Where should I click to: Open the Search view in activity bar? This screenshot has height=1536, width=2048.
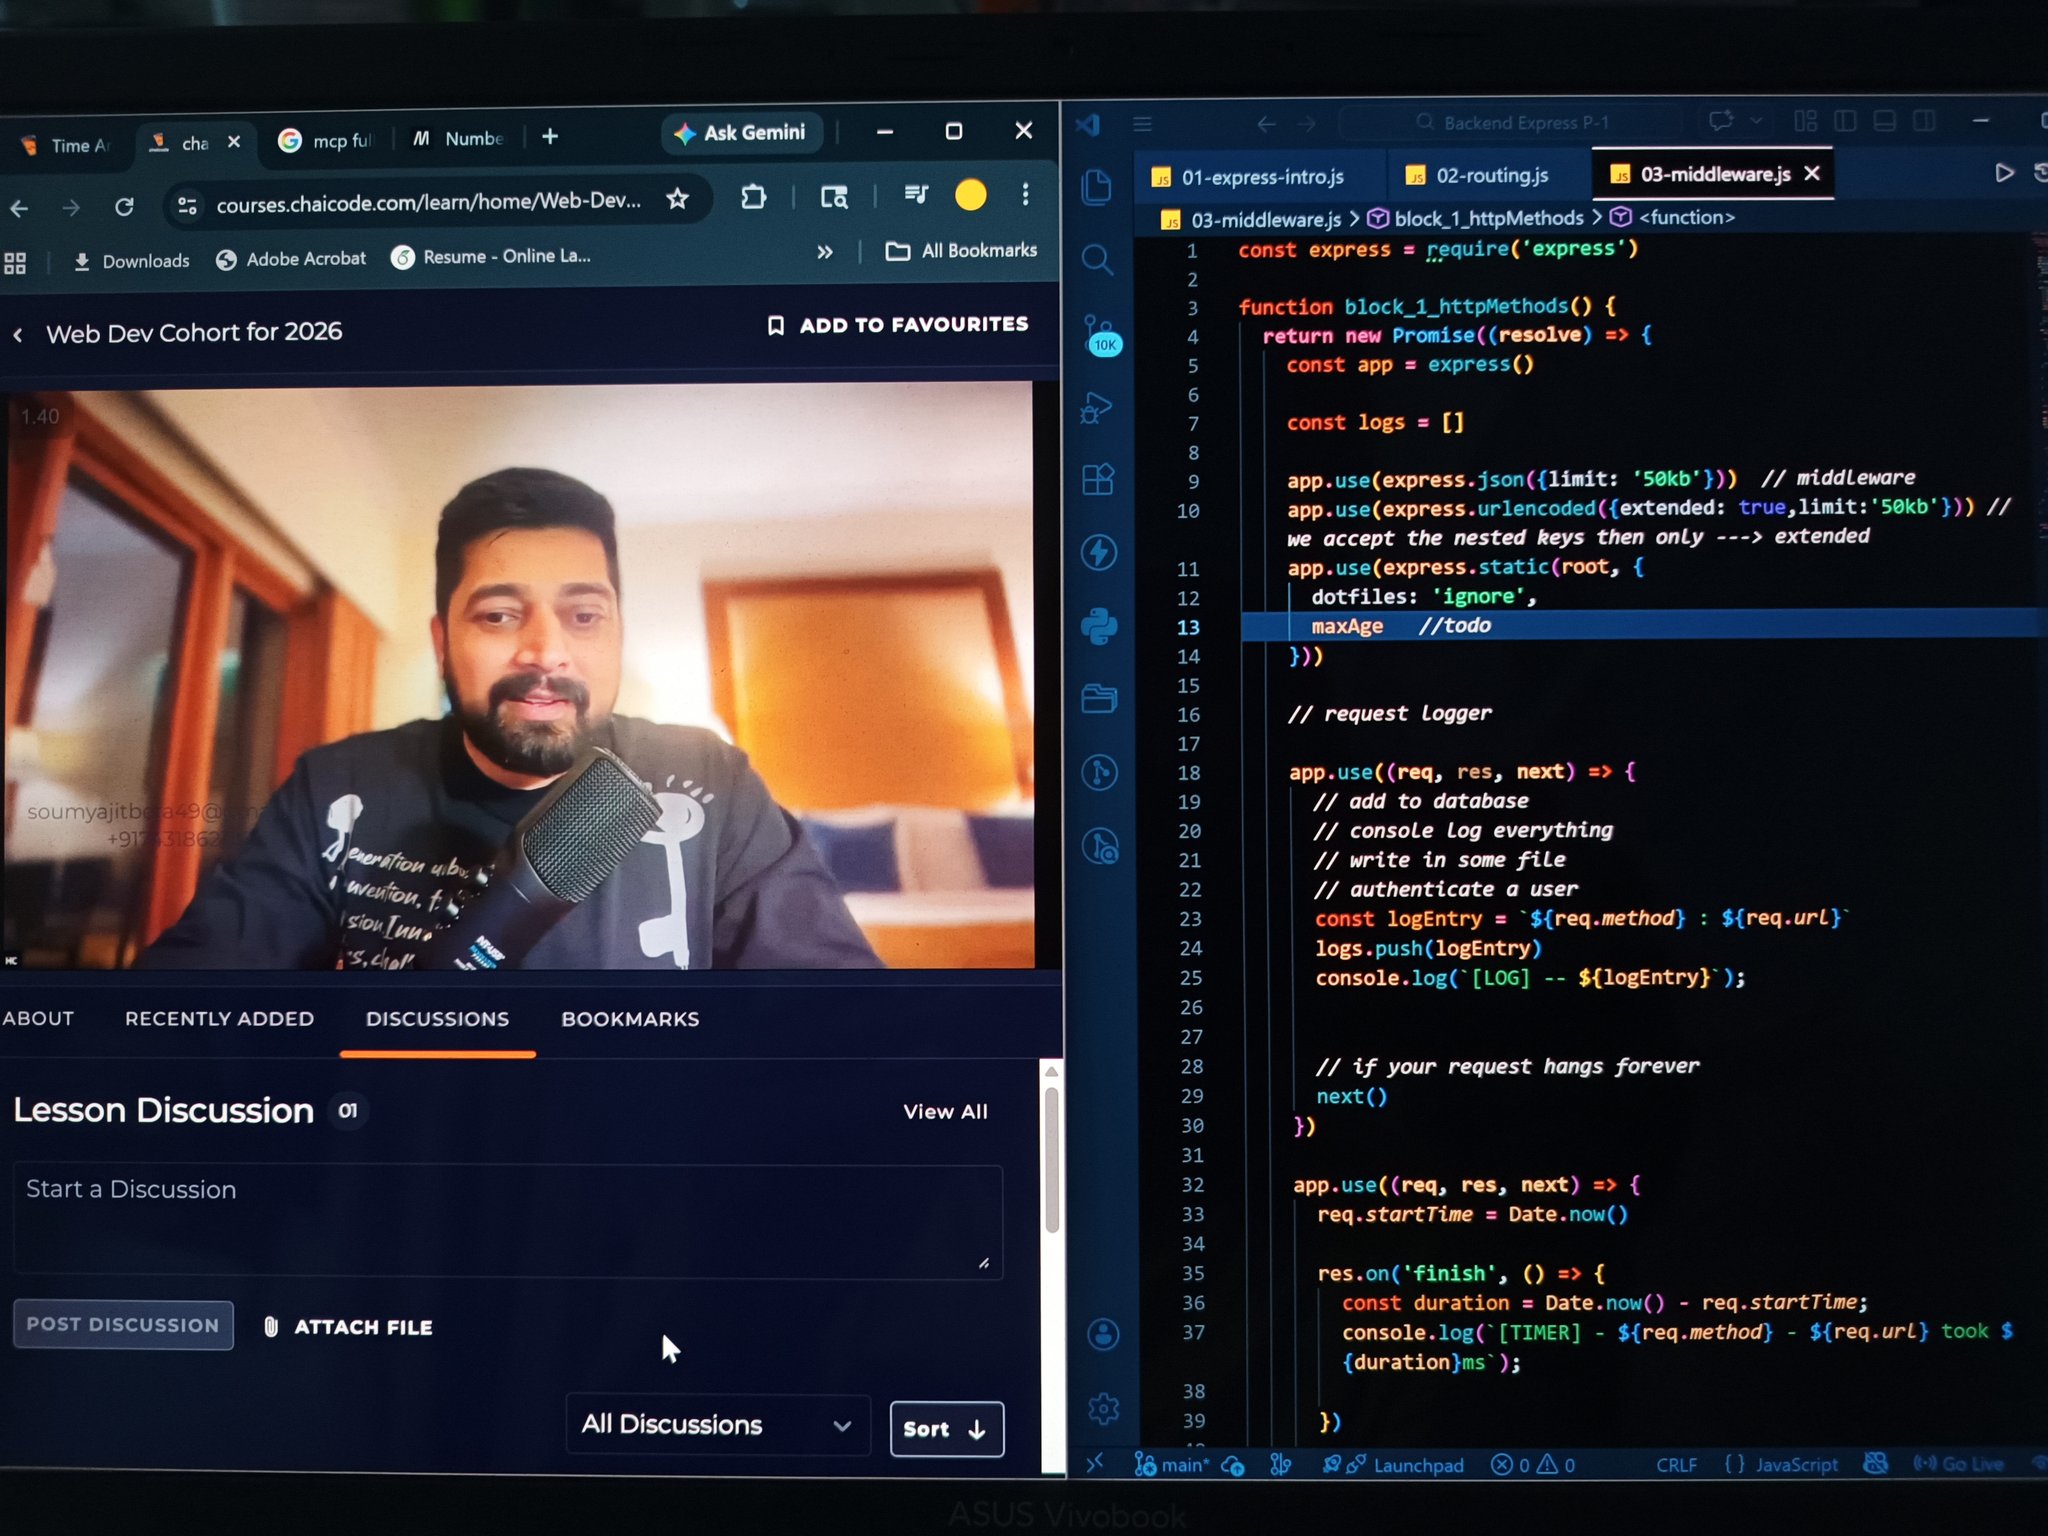1097,260
